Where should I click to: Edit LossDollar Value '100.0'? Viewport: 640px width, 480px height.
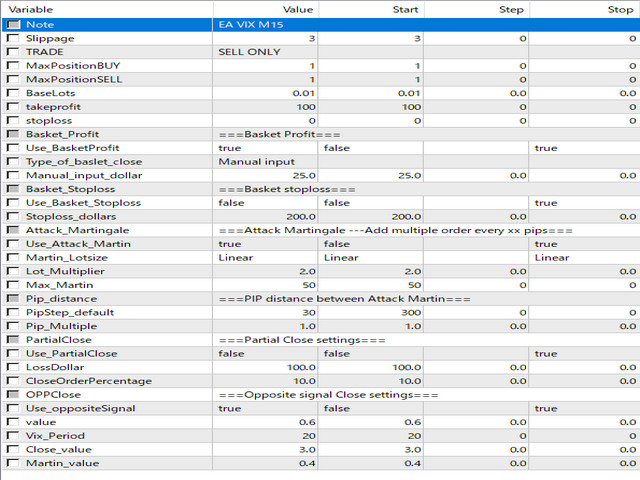click(265, 367)
